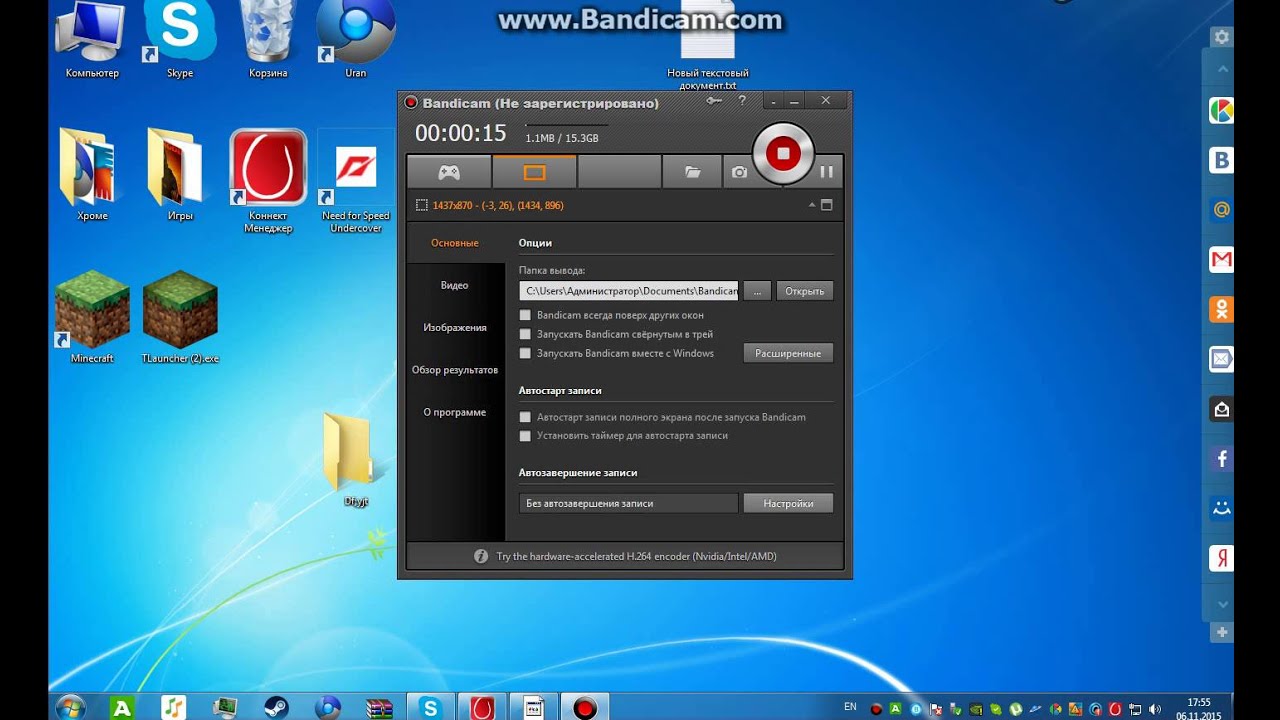Open Odnoklassniki icon in the sidebar
The width and height of the screenshot is (1280, 720).
click(1221, 309)
